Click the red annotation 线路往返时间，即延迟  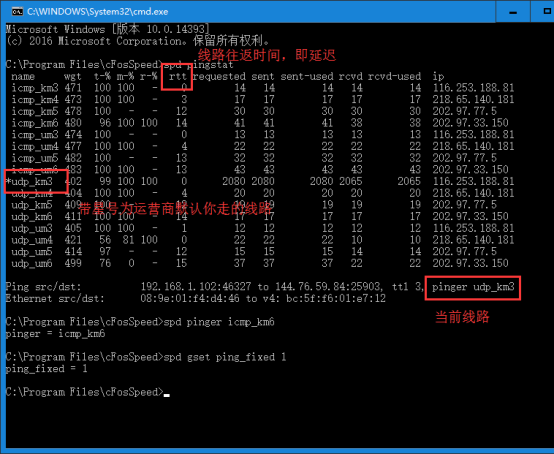[x=266, y=55]
